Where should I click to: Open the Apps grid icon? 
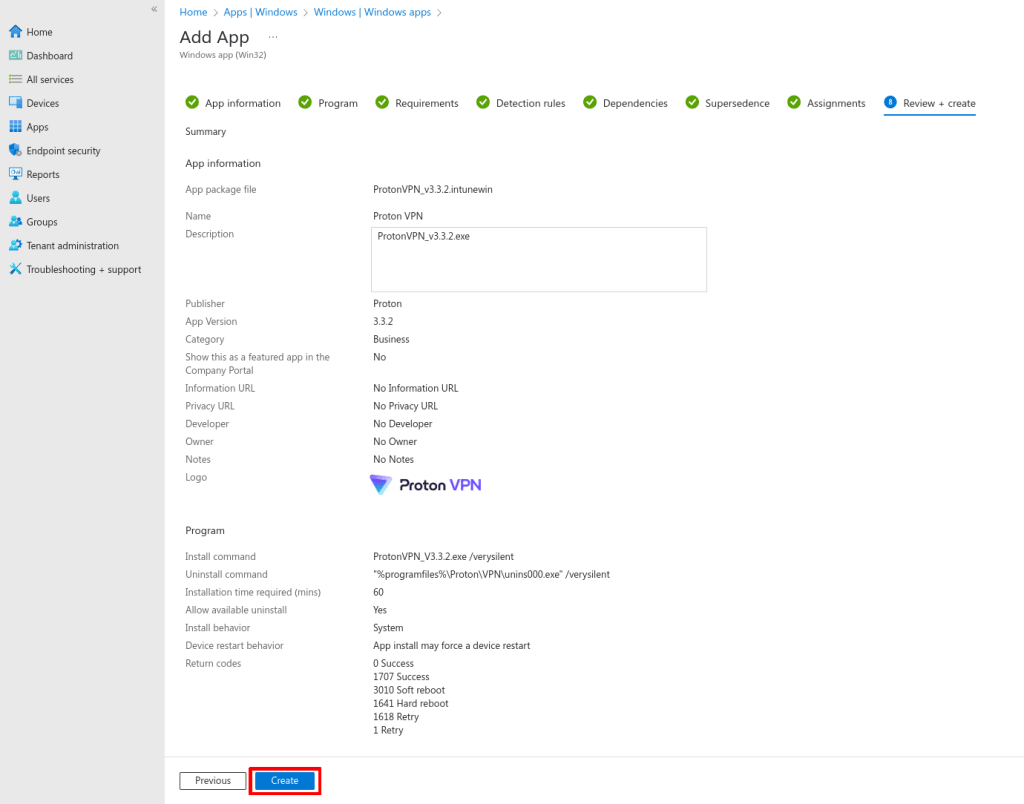[x=16, y=126]
